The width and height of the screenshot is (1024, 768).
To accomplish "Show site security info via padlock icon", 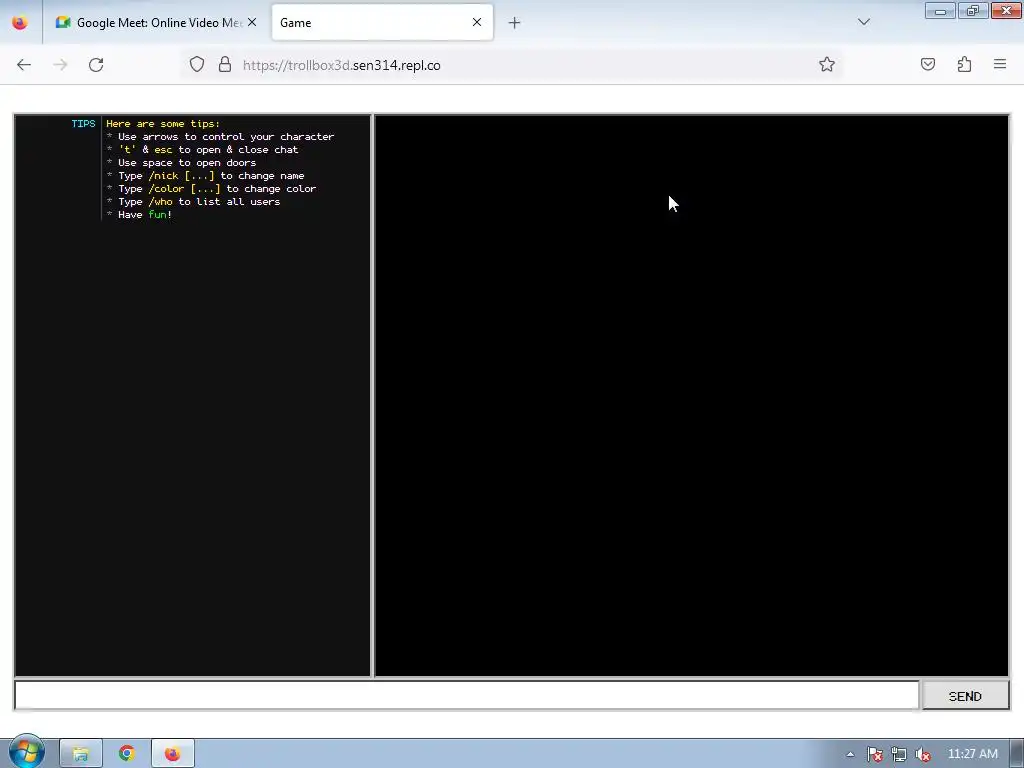I will pyautogui.click(x=225, y=65).
